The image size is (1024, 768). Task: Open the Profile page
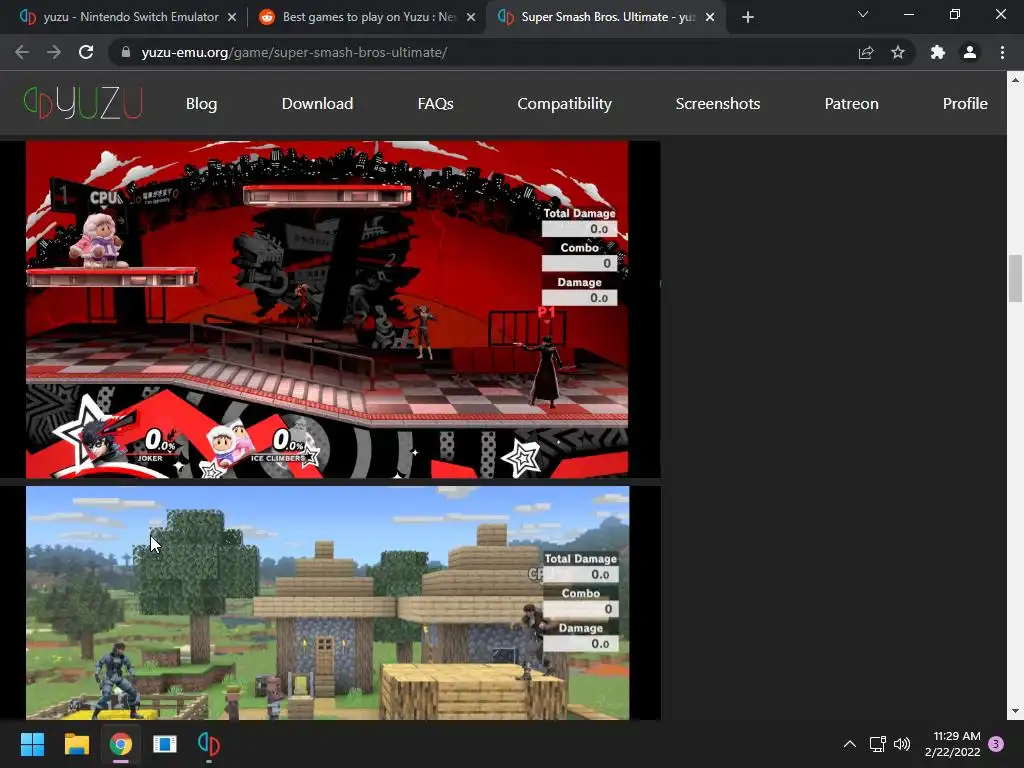(x=965, y=103)
